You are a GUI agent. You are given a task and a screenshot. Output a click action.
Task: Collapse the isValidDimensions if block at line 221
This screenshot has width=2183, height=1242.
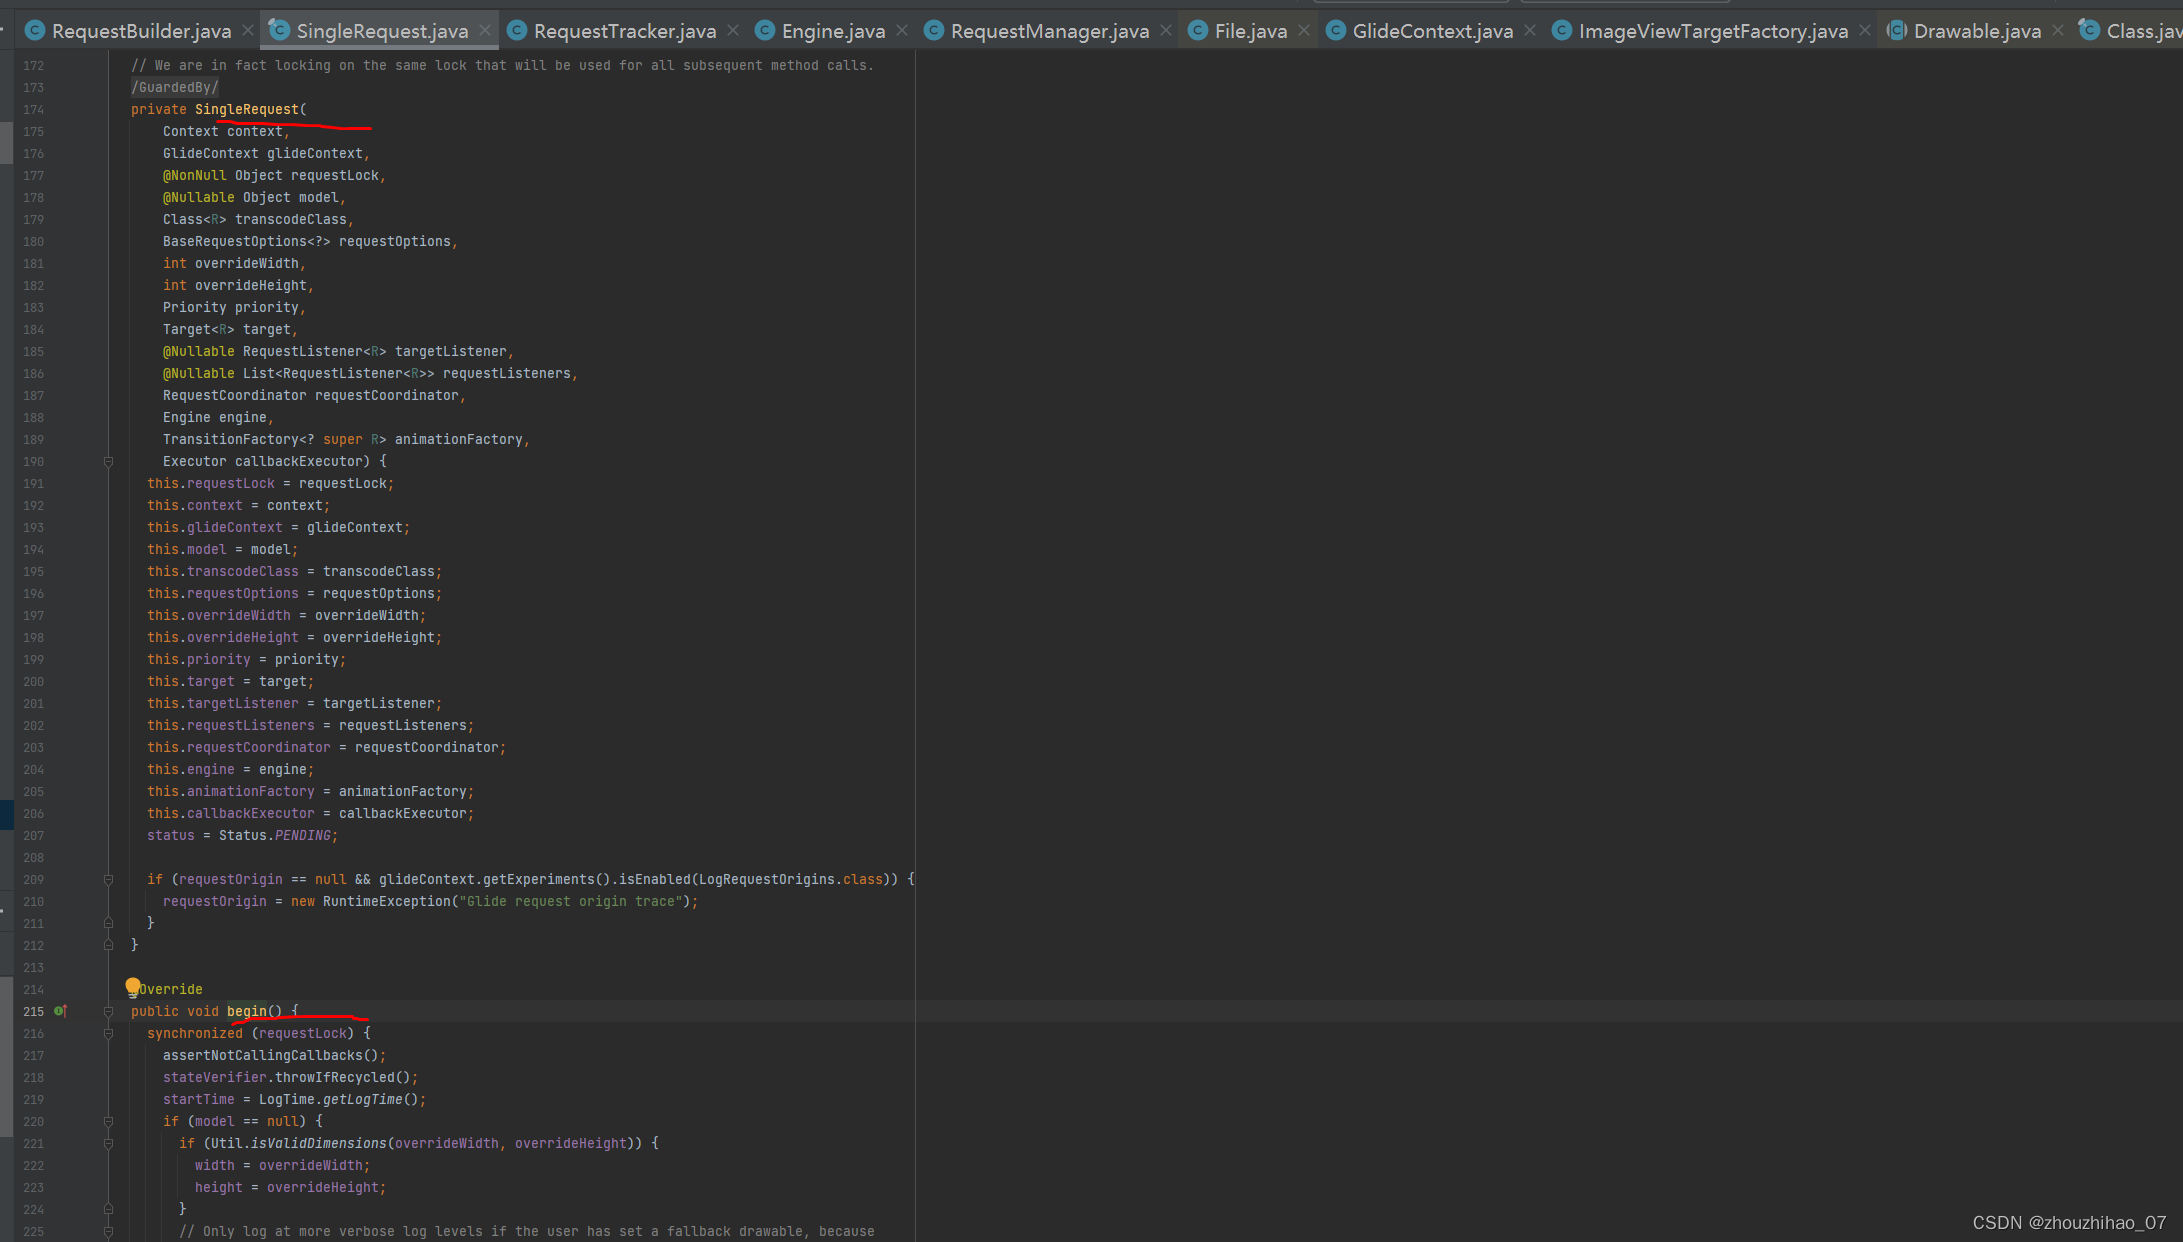point(108,1143)
